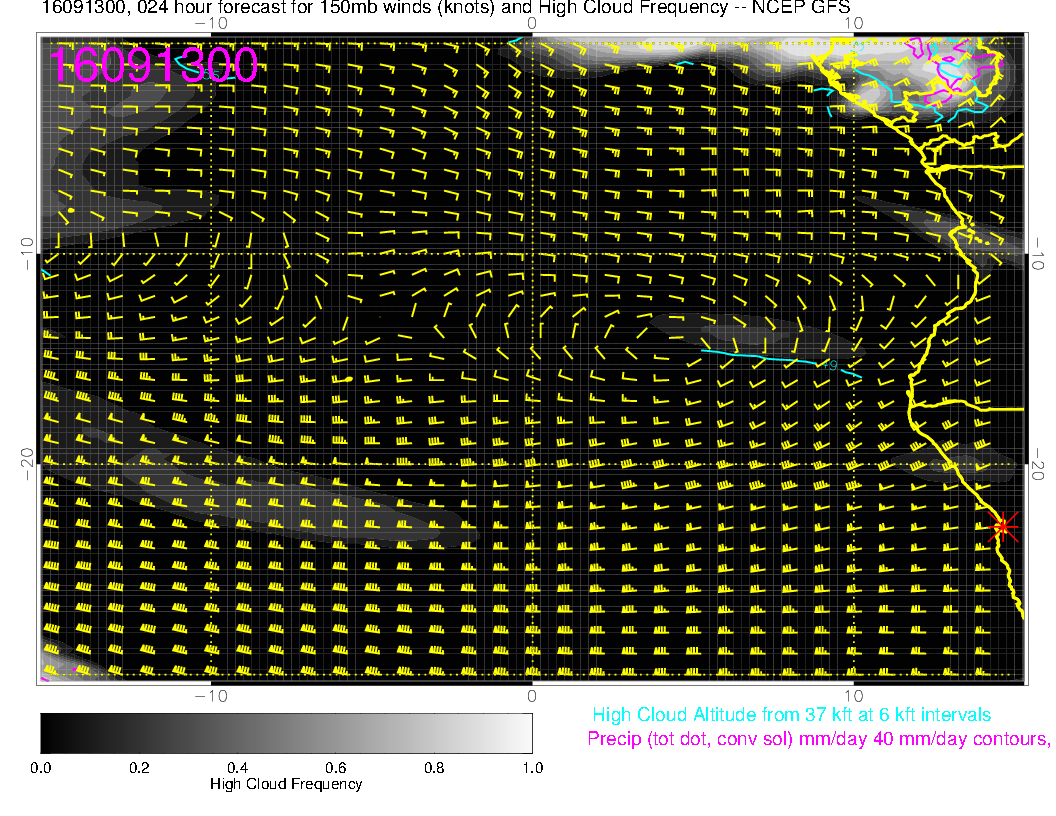Click the magenta 16091300 timestamp label
The height and width of the screenshot is (816, 1056).
[154, 64]
